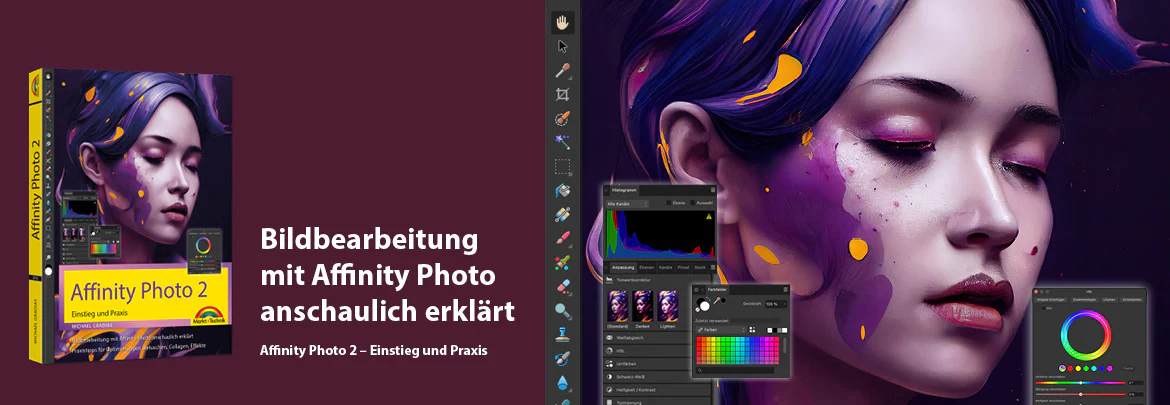Select the Flood Fill bucket tool
The image size is (1170, 405).
563,191
